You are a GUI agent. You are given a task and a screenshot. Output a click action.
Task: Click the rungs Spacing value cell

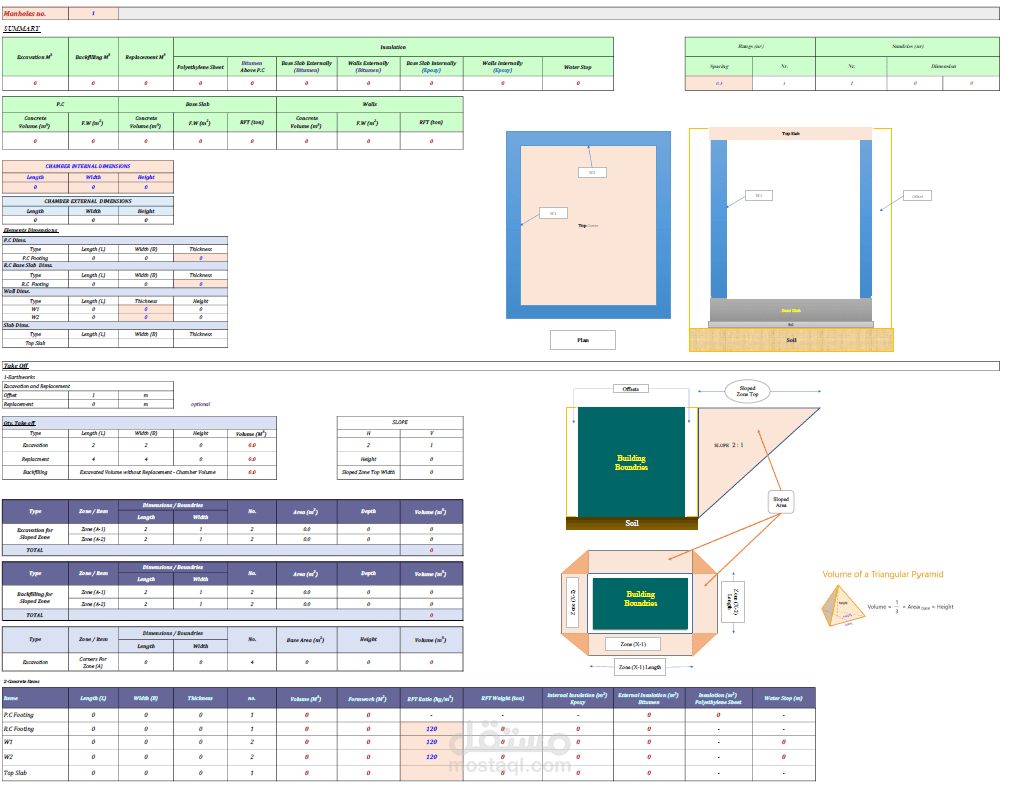(719, 83)
